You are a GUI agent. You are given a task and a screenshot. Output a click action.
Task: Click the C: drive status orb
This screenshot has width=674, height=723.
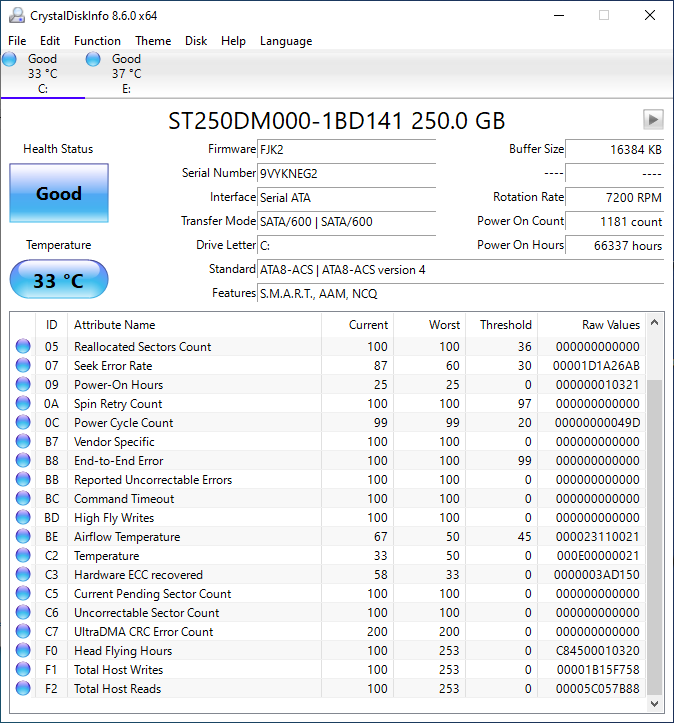[9, 59]
